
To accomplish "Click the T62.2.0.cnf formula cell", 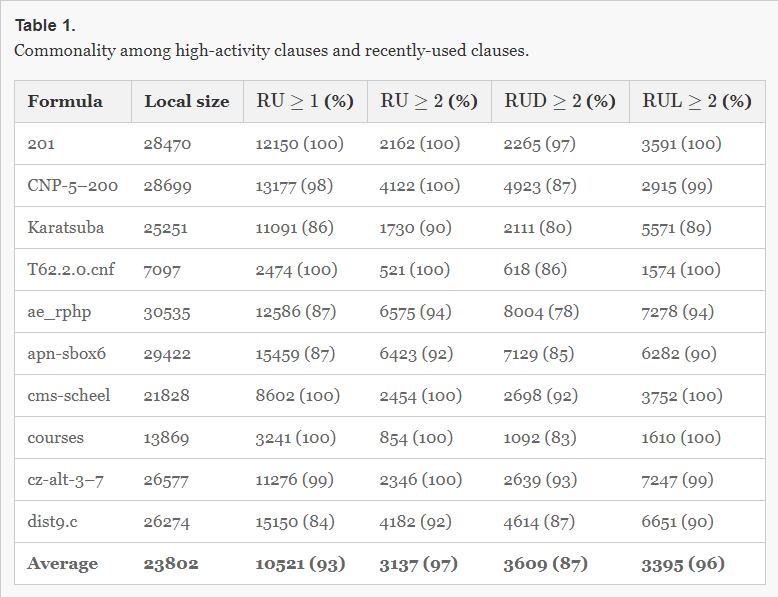I will (71, 270).
